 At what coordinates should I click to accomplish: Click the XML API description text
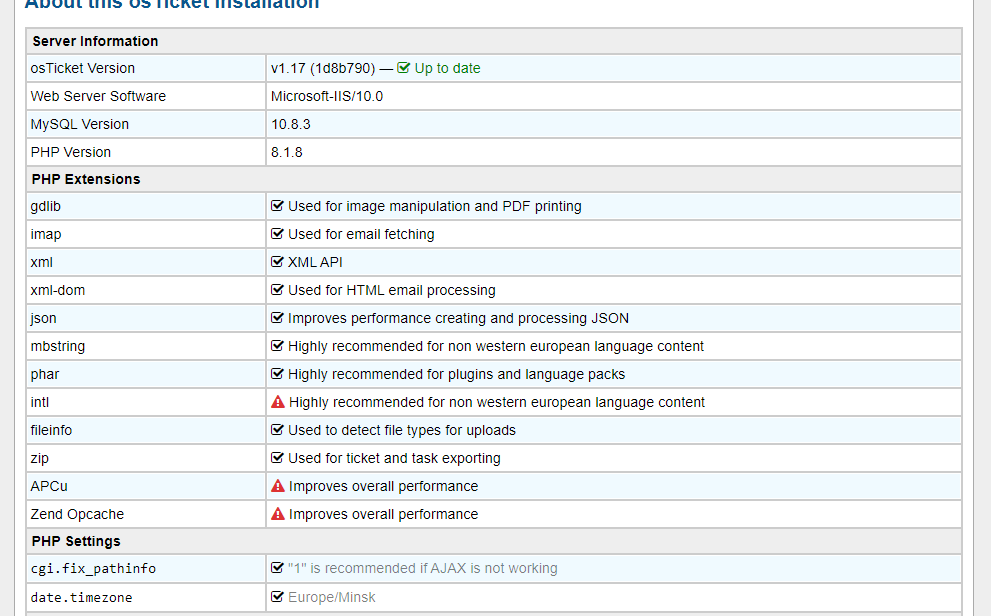315,262
